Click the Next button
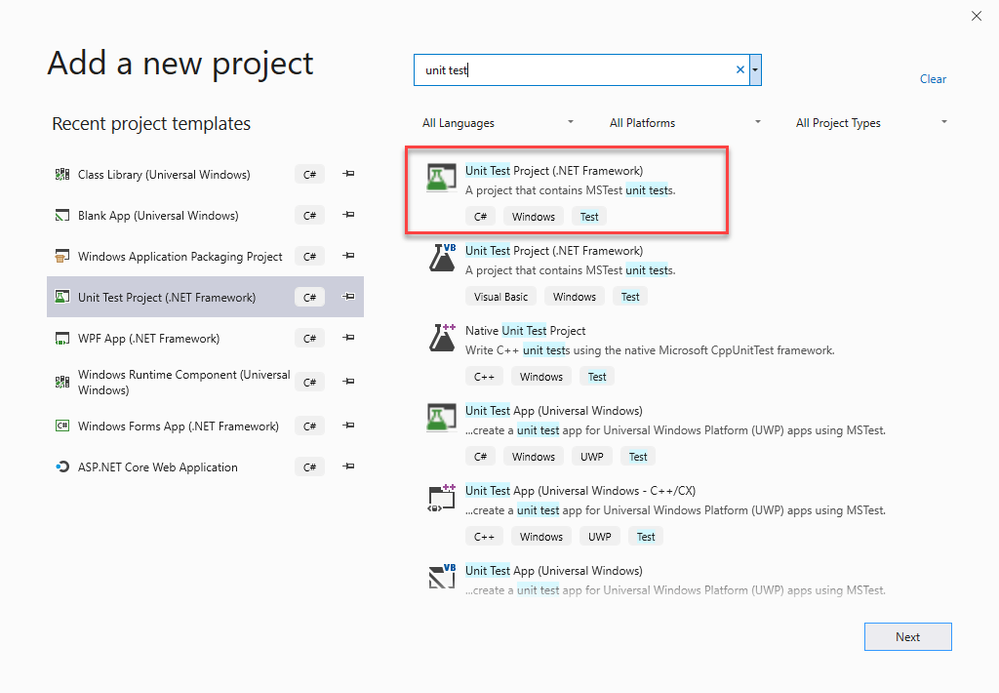Screen dimensions: 999x693 click(x=908, y=637)
